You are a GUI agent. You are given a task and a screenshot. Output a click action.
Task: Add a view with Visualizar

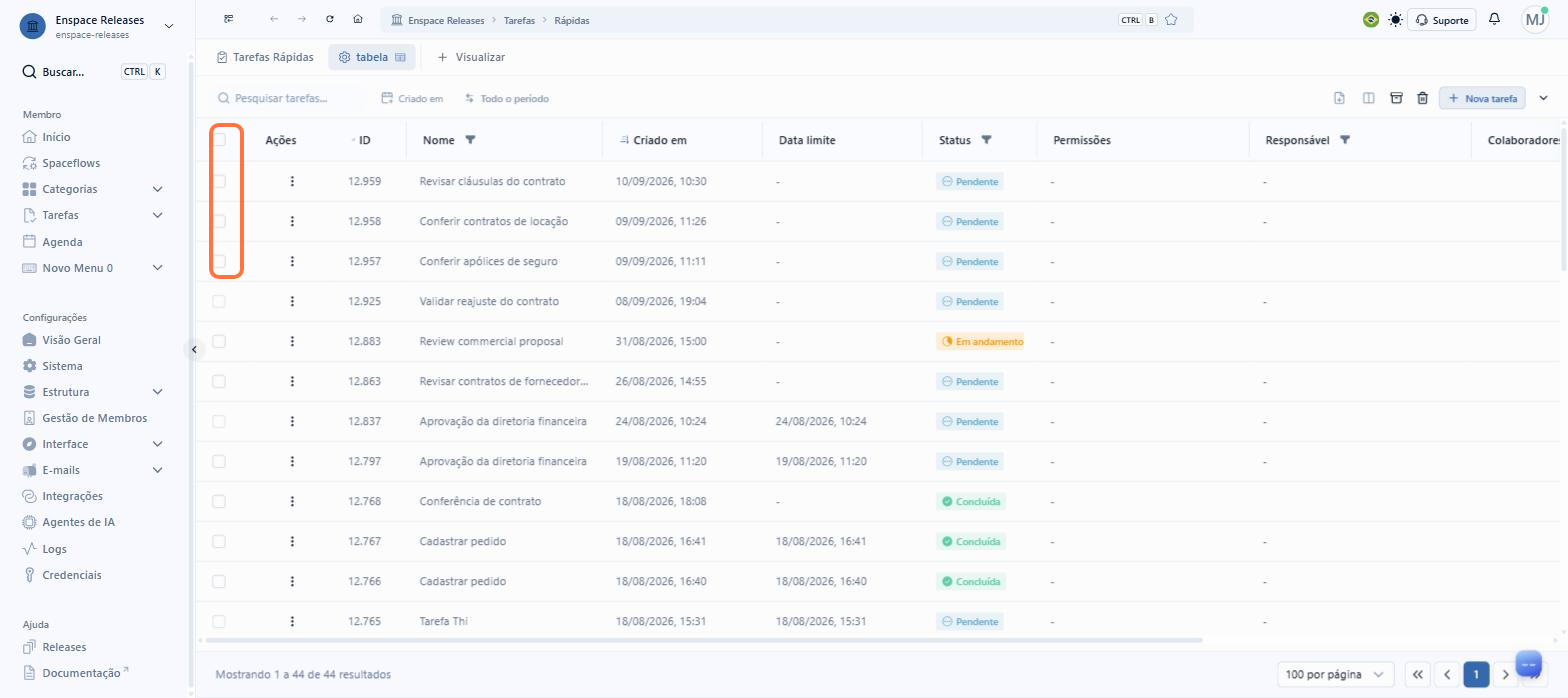click(471, 57)
